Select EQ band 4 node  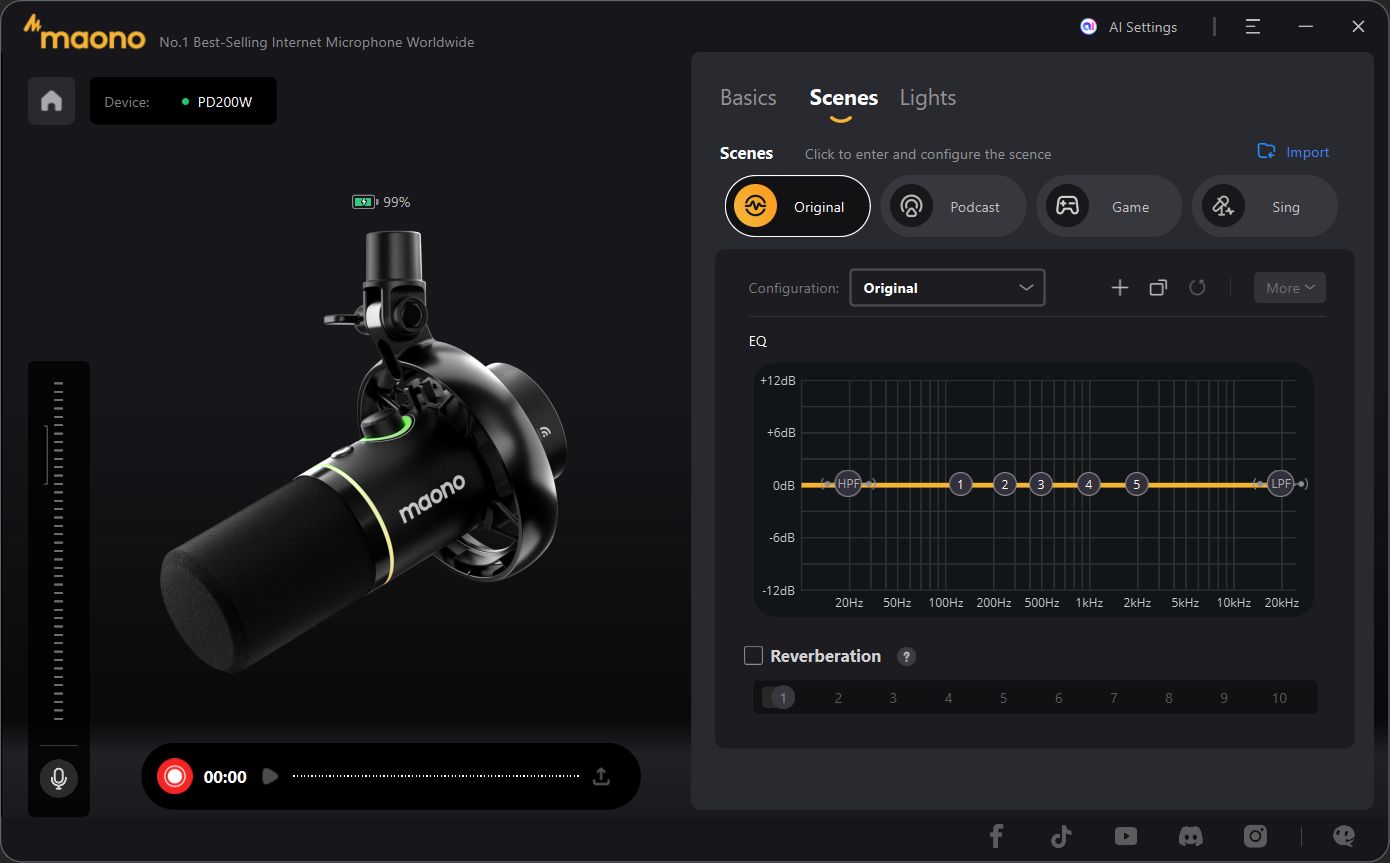(1088, 485)
